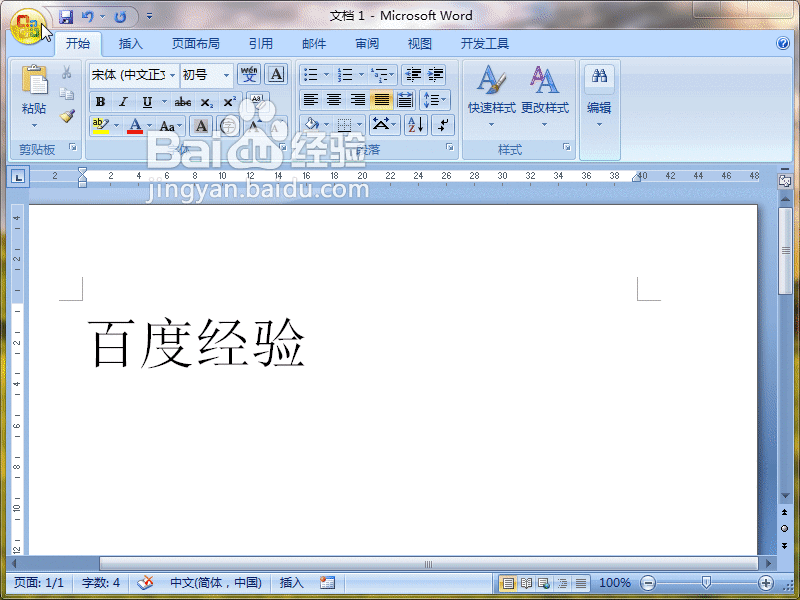Center align the paragraph
800x600 pixels.
334,99
